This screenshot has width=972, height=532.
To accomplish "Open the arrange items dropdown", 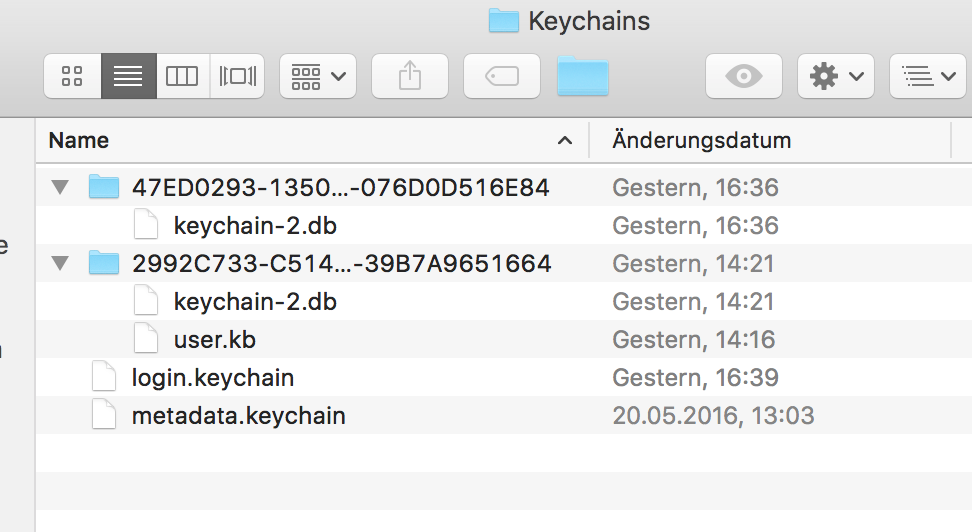I will coord(317,76).
